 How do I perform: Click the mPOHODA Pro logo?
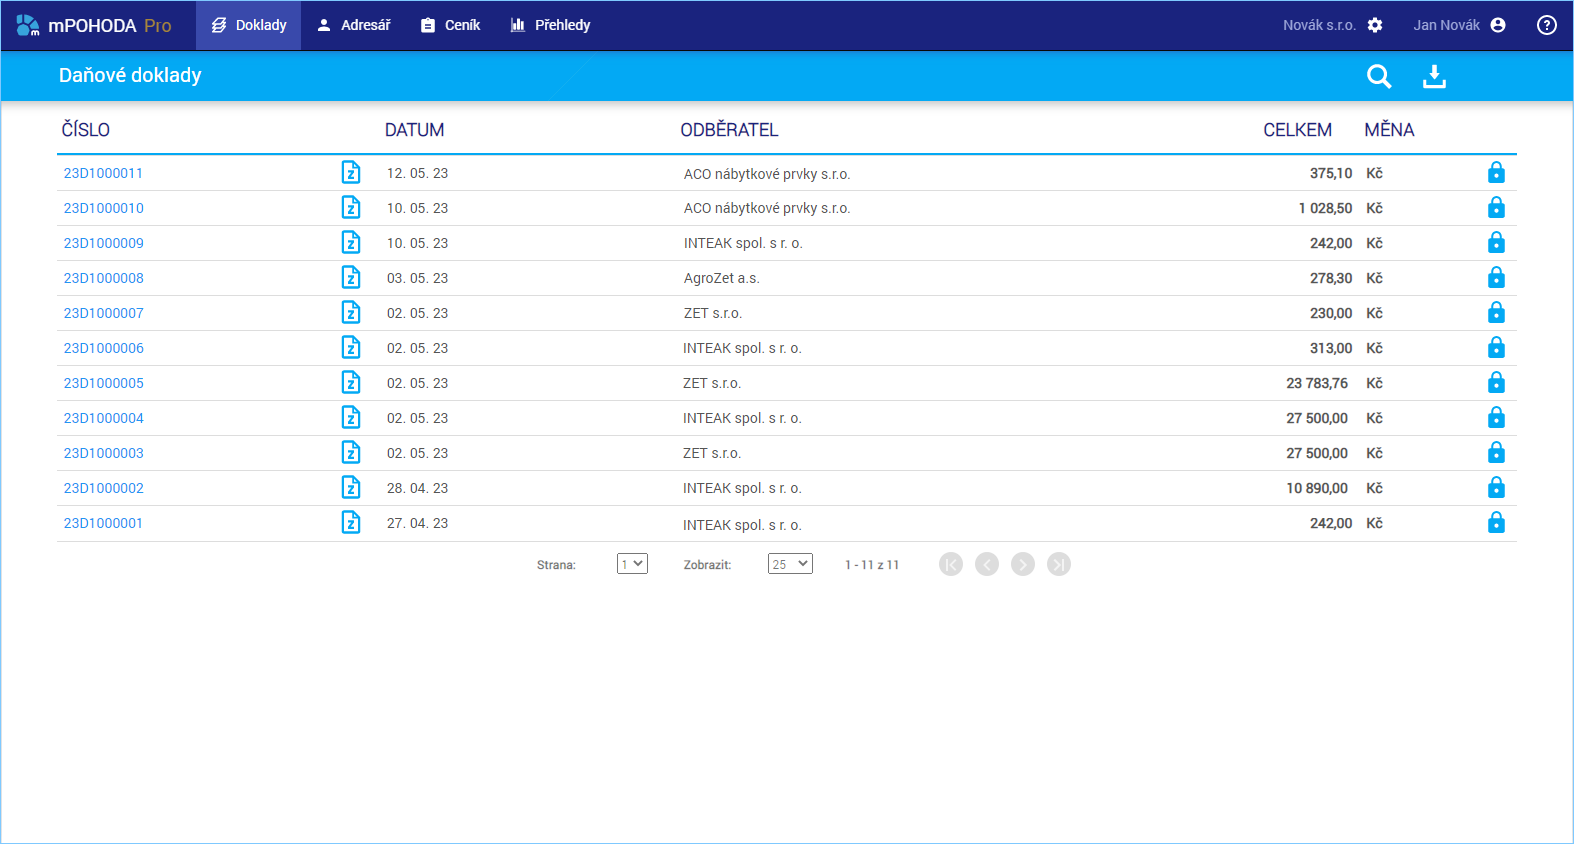(94, 25)
